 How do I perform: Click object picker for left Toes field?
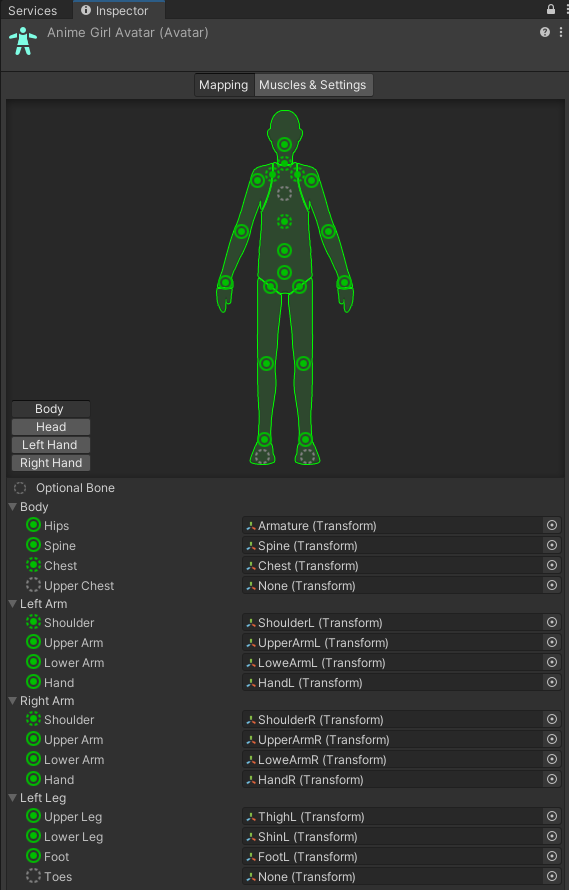tap(551, 876)
